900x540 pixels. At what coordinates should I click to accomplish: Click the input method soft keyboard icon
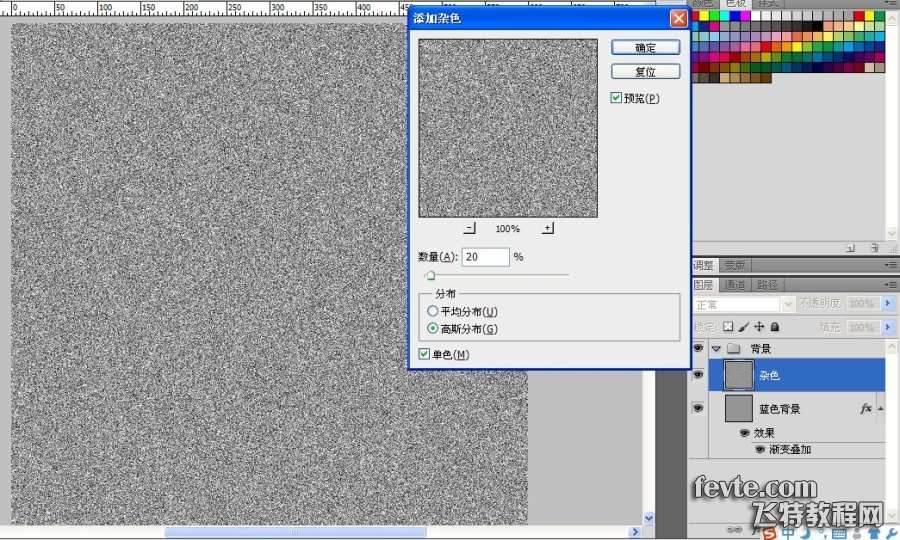pos(839,534)
